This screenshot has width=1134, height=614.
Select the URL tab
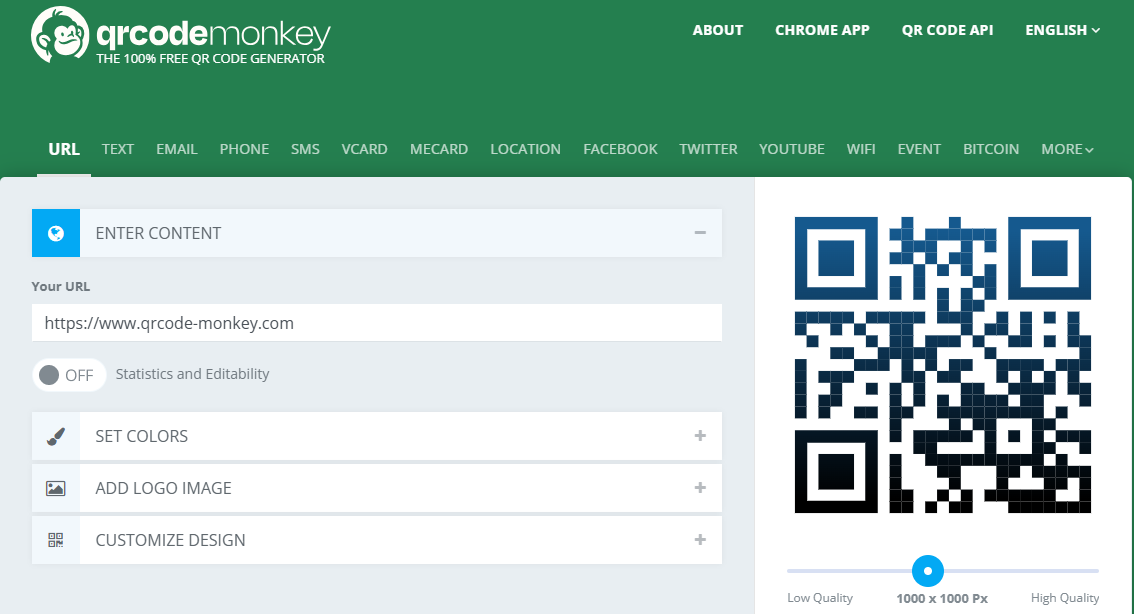click(x=64, y=149)
